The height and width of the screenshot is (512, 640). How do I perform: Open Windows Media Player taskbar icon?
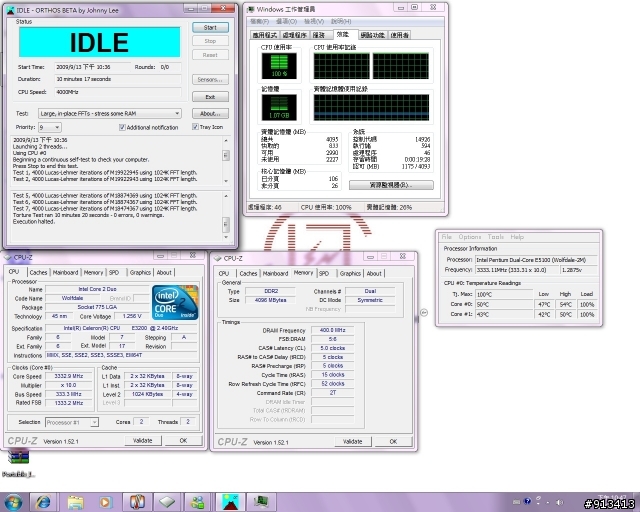click(105, 502)
